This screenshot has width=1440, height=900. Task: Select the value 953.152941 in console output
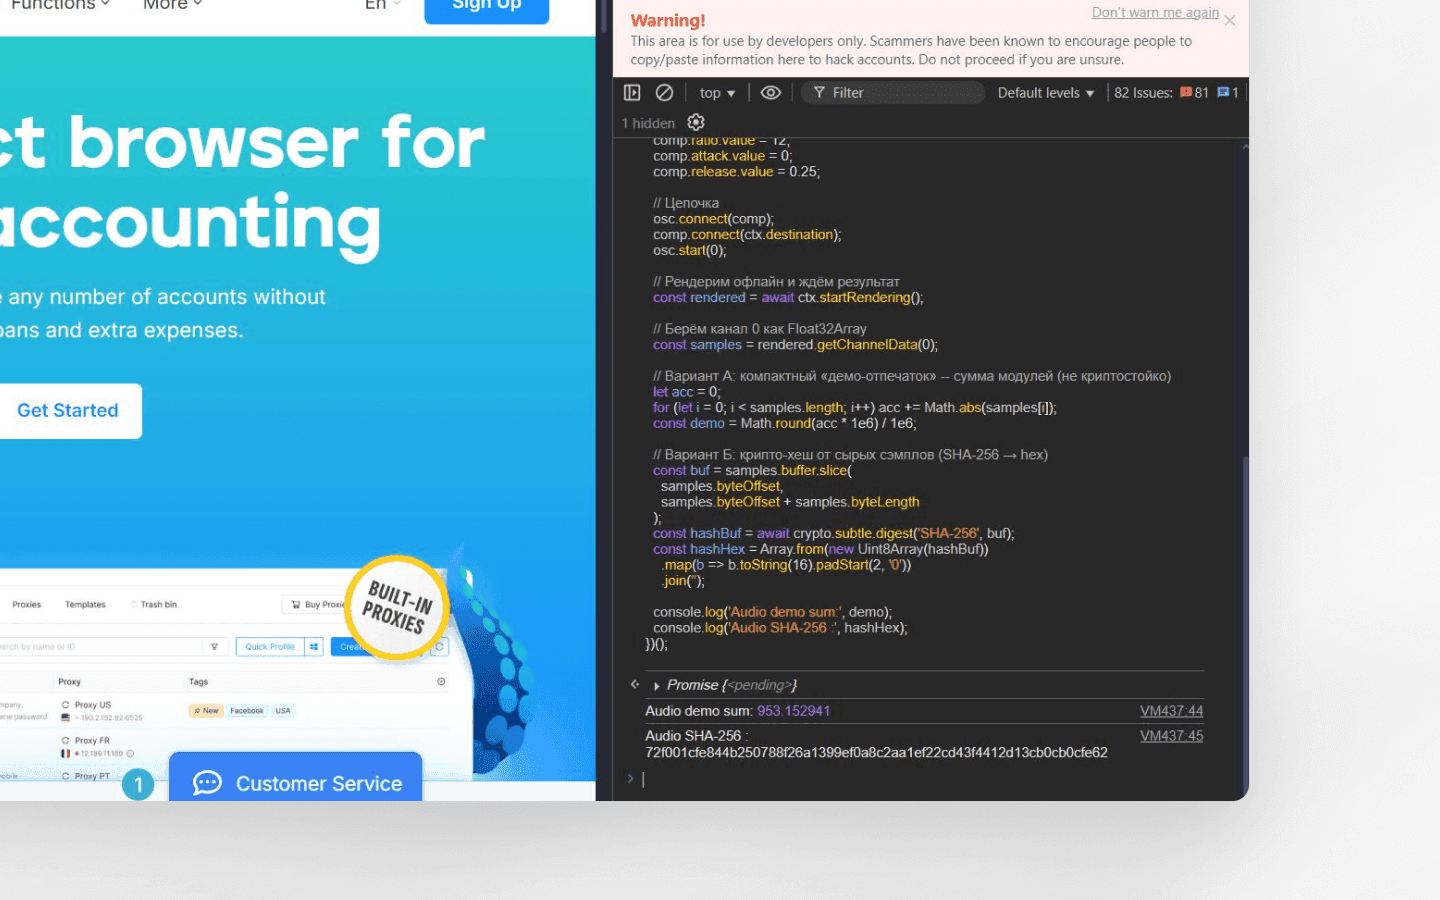pyautogui.click(x=793, y=711)
